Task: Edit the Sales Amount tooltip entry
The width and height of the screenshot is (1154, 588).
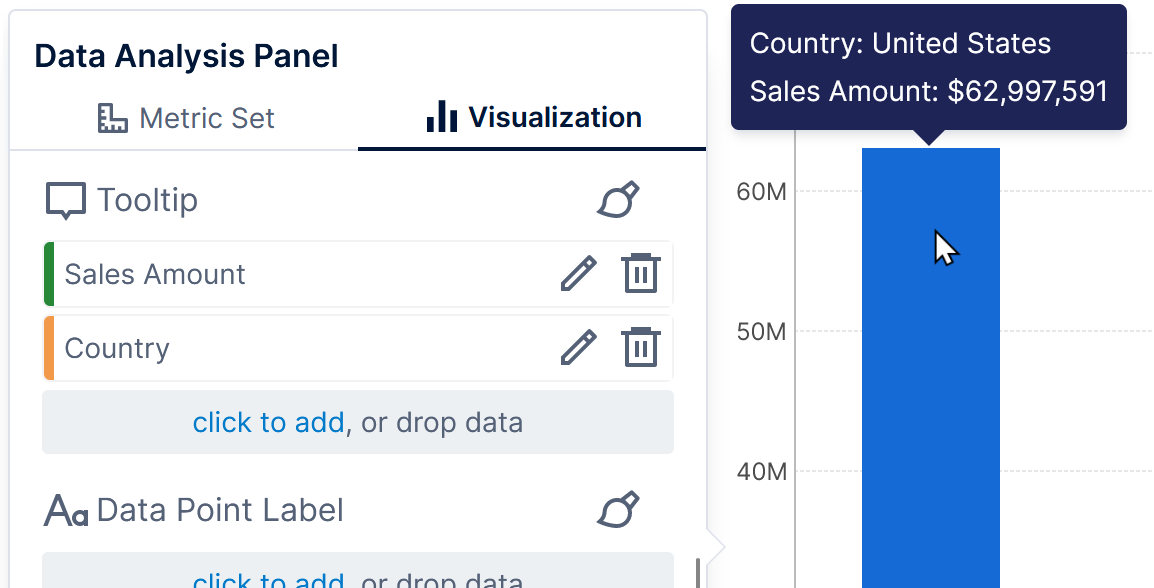Action: coord(578,274)
